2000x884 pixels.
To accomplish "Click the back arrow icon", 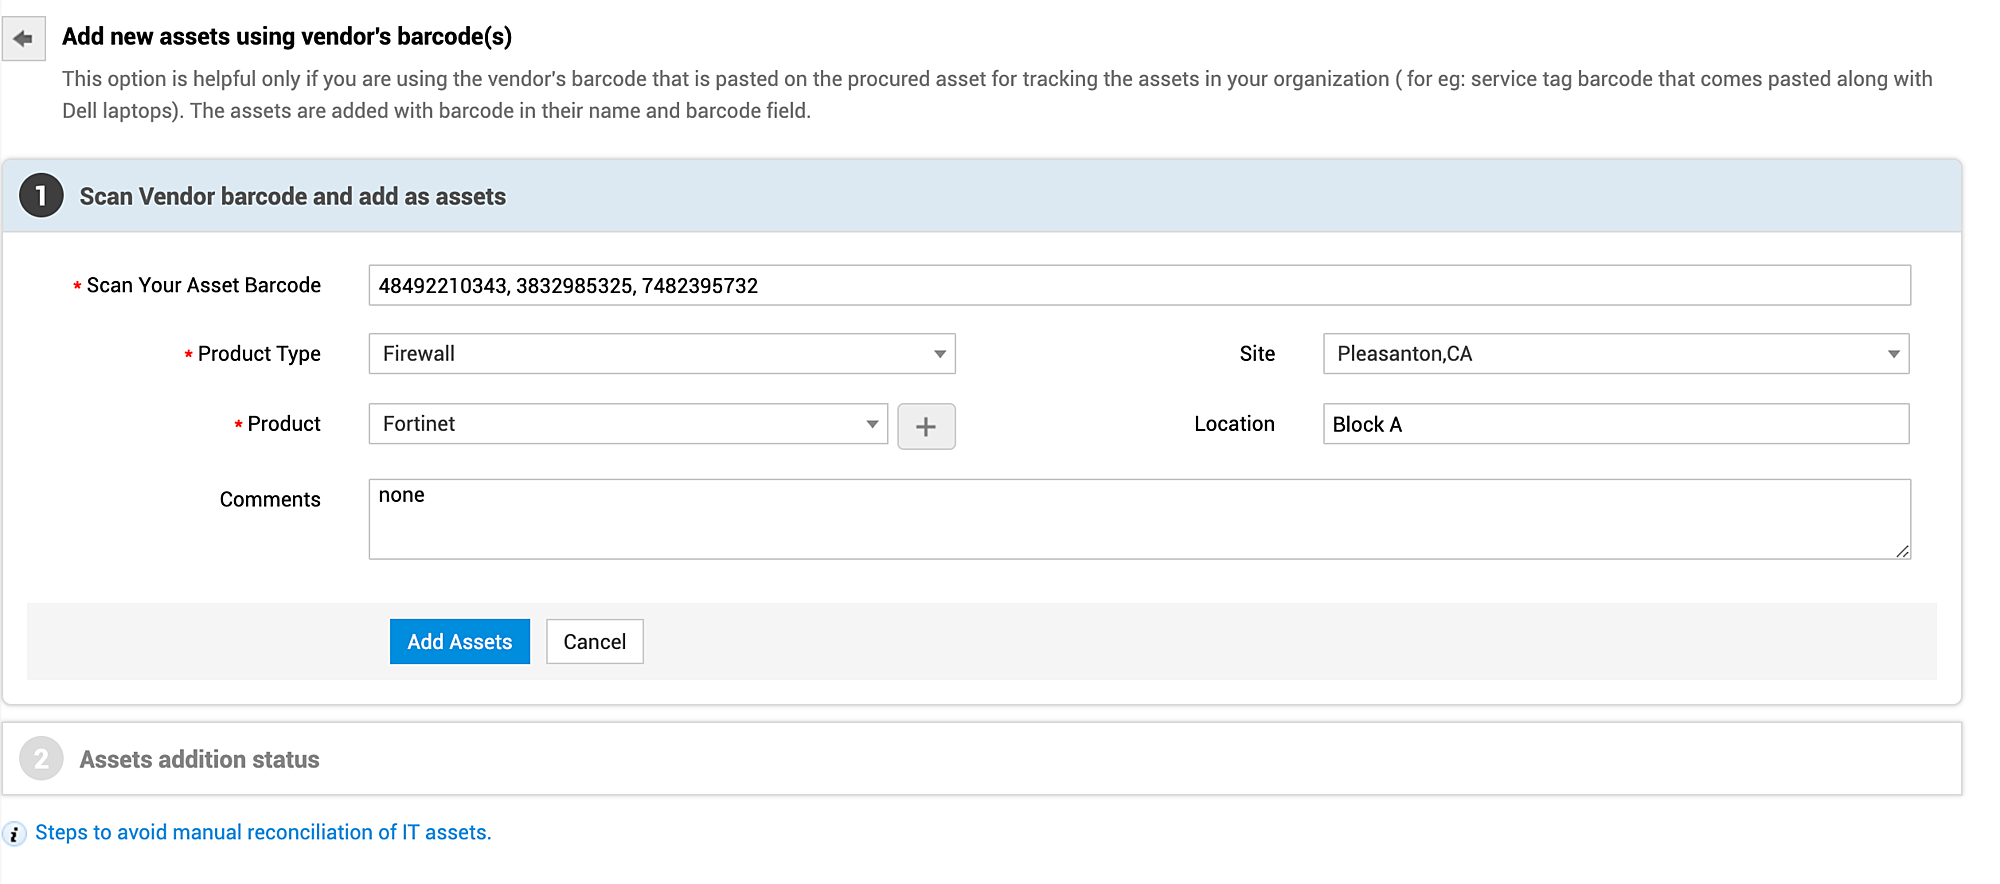I will coord(24,39).
